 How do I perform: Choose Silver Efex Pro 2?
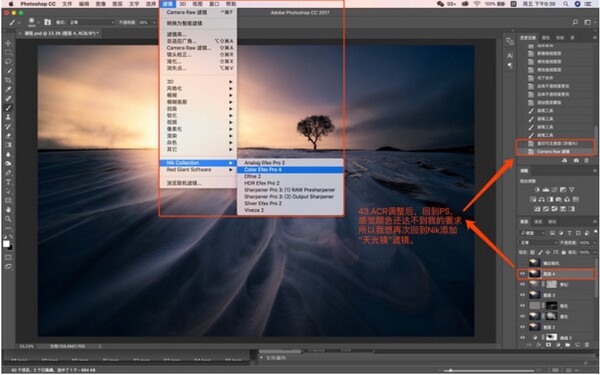coord(290,203)
